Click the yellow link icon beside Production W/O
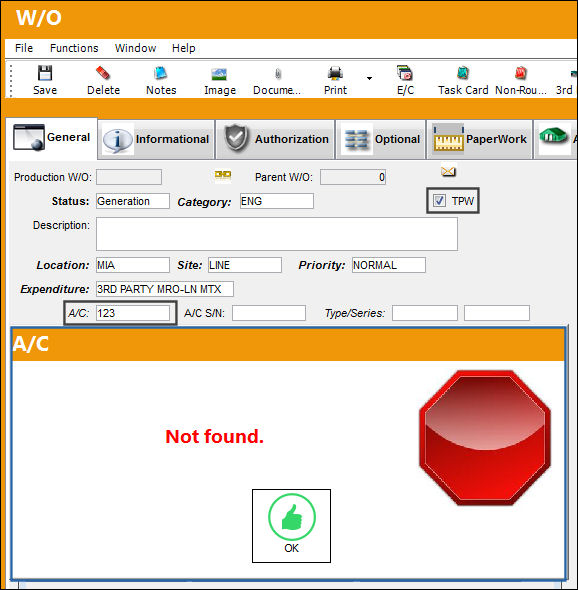The image size is (578, 590). (223, 175)
